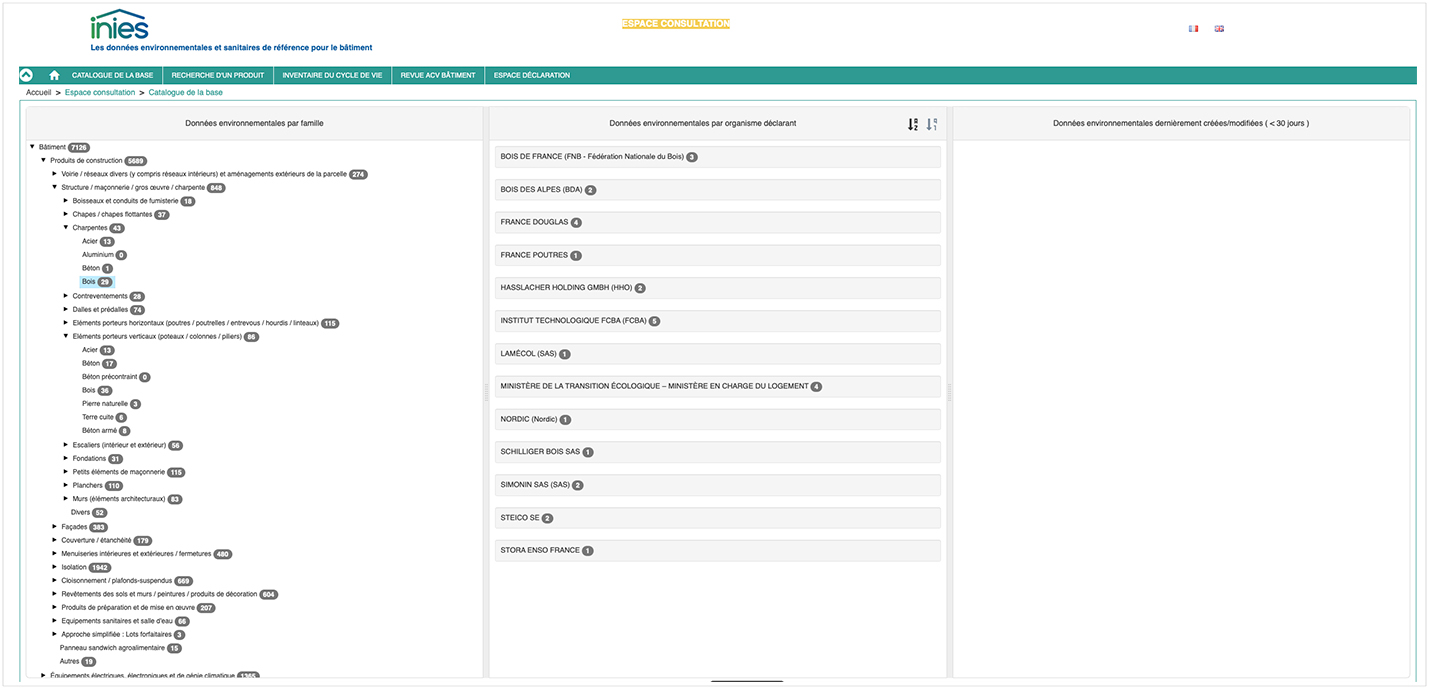Open Catalogue de la base menu
This screenshot has height=688, width=1429.
click(x=112, y=75)
